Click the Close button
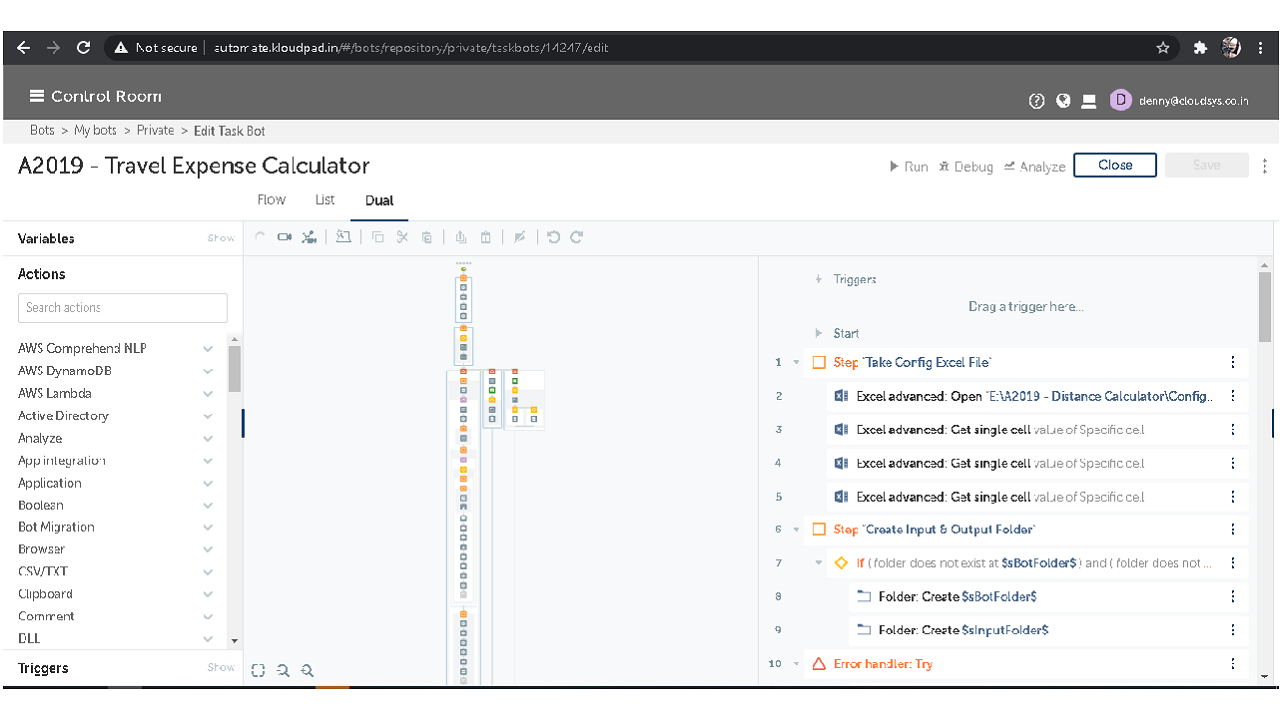The image size is (1280, 720). pos(1114,165)
